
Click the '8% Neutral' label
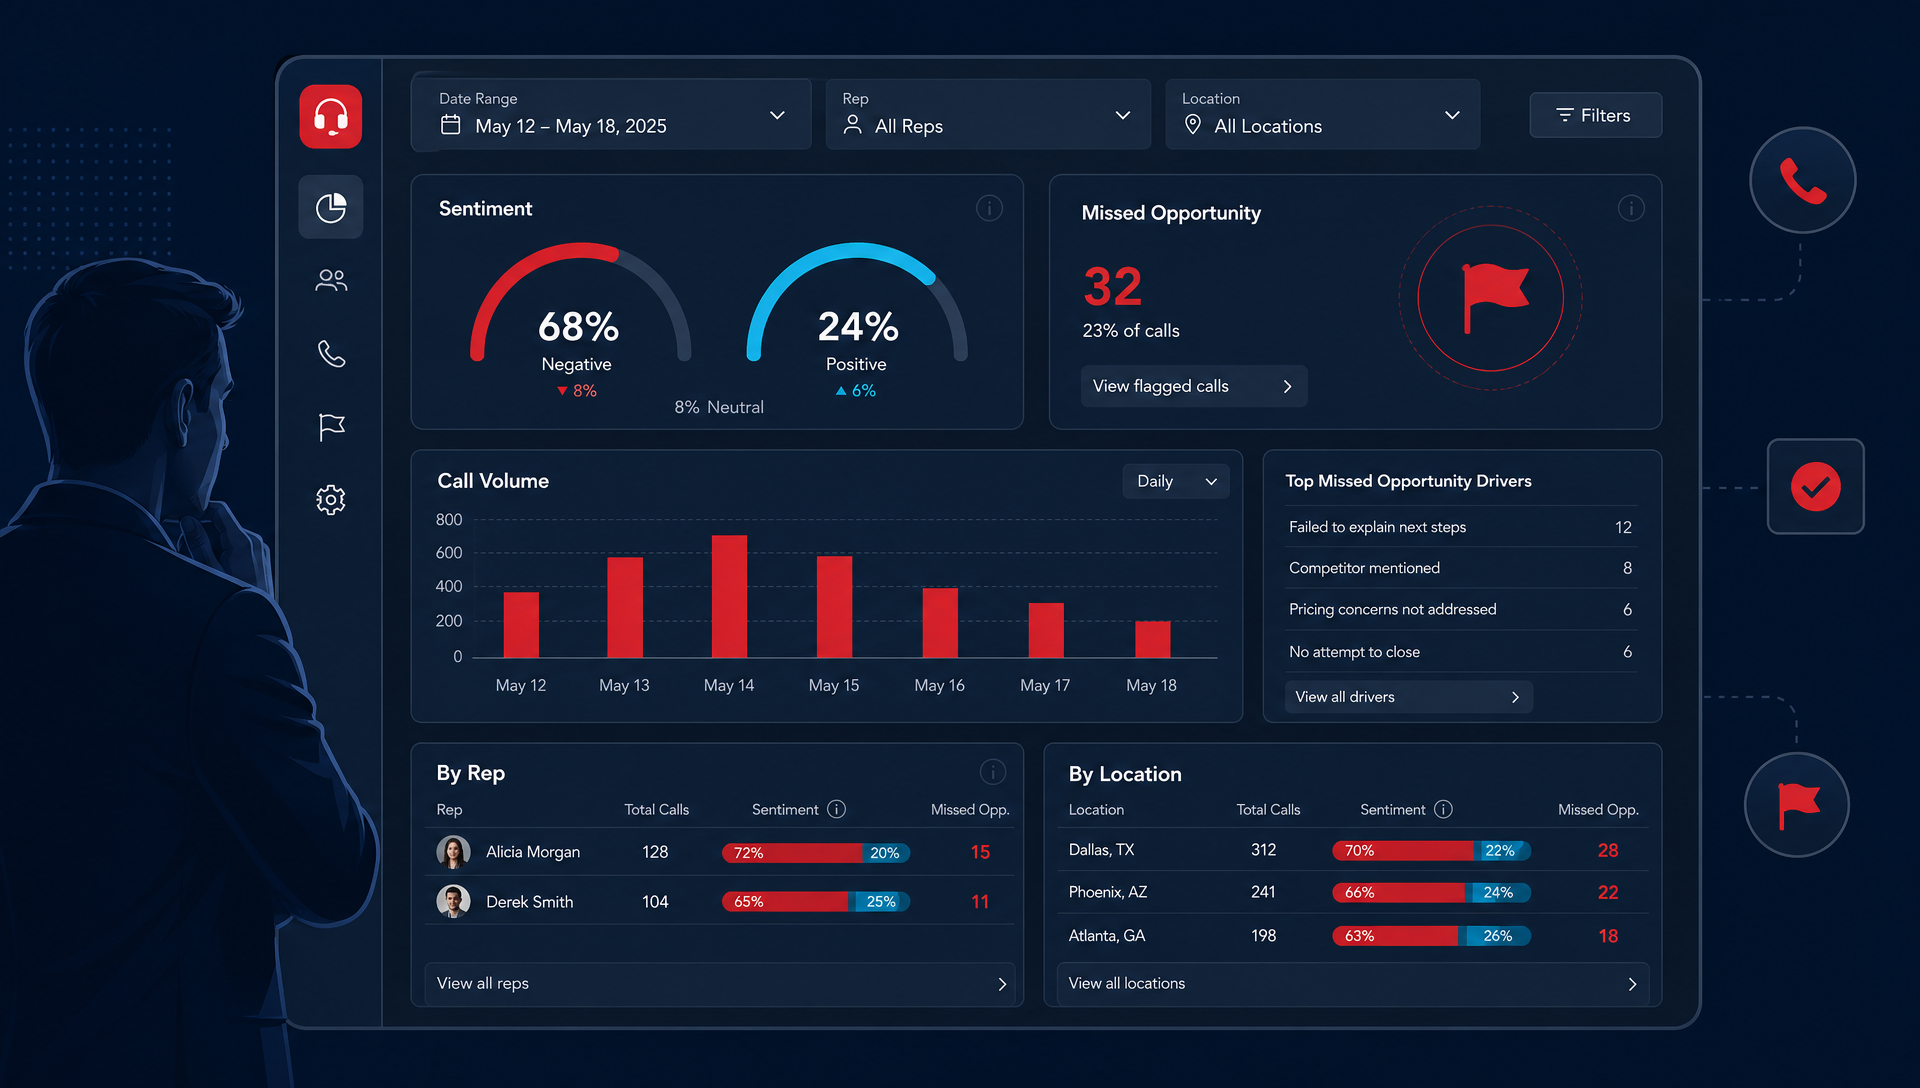[719, 407]
